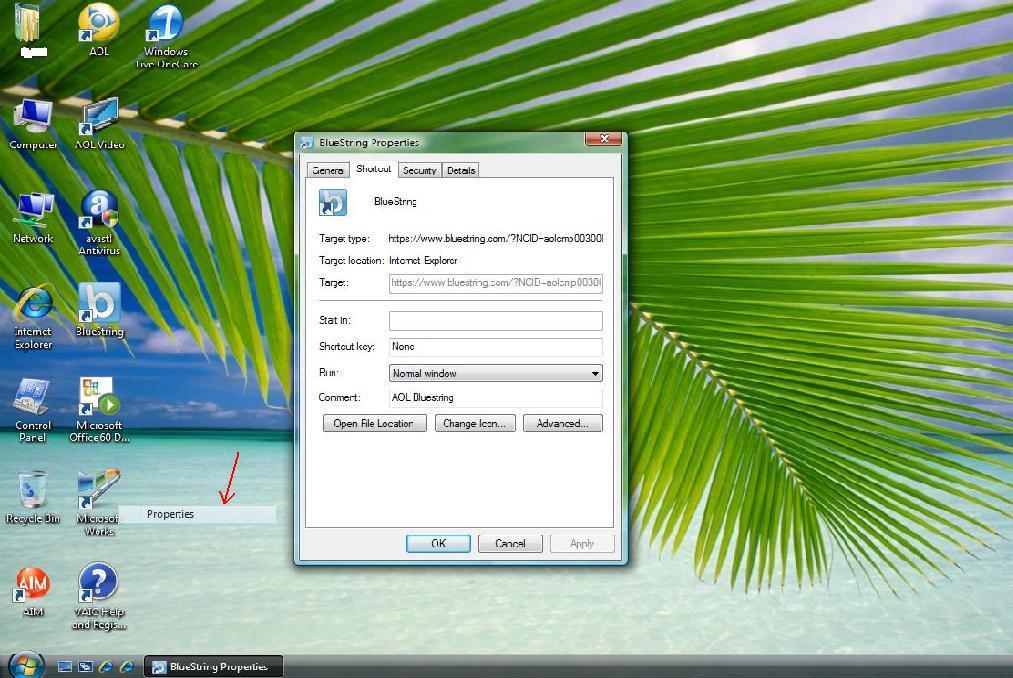Click the BlueString icon in the Properties dialog
Screen dimensions: 1013x678
(333, 202)
